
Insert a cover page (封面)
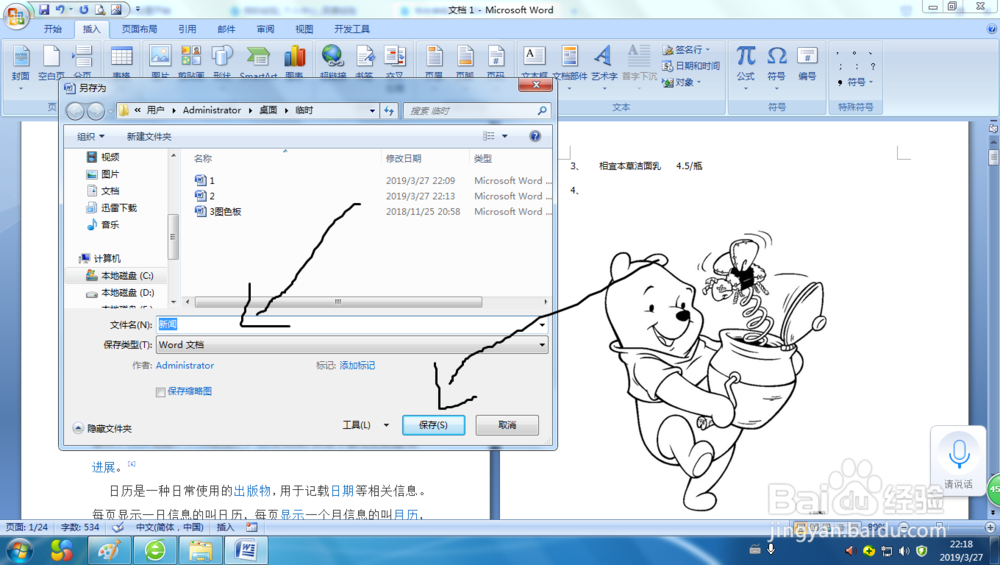[x=20, y=64]
